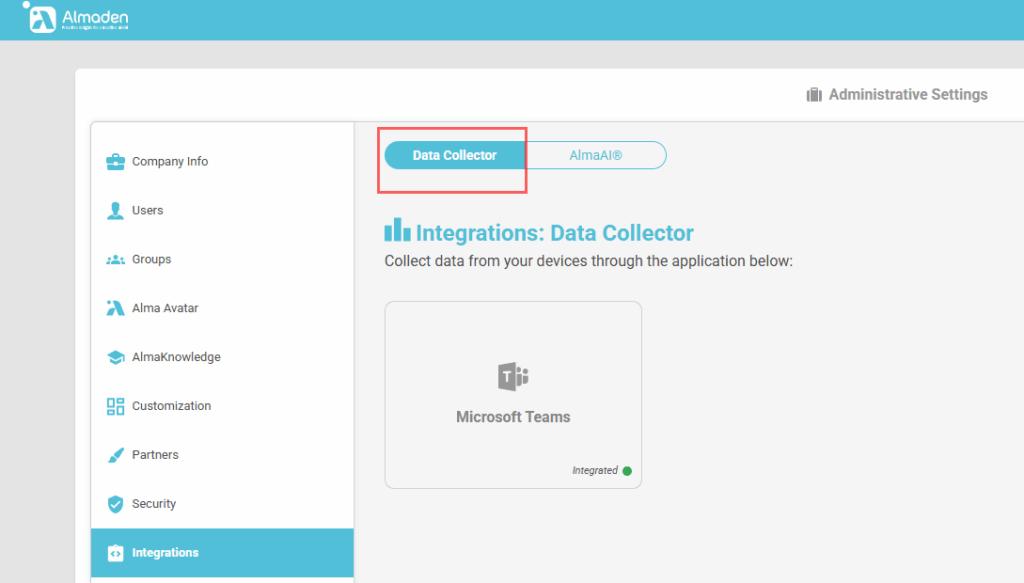Click the Integrated status label
Image resolution: width=1024 pixels, height=583 pixels.
click(x=595, y=471)
